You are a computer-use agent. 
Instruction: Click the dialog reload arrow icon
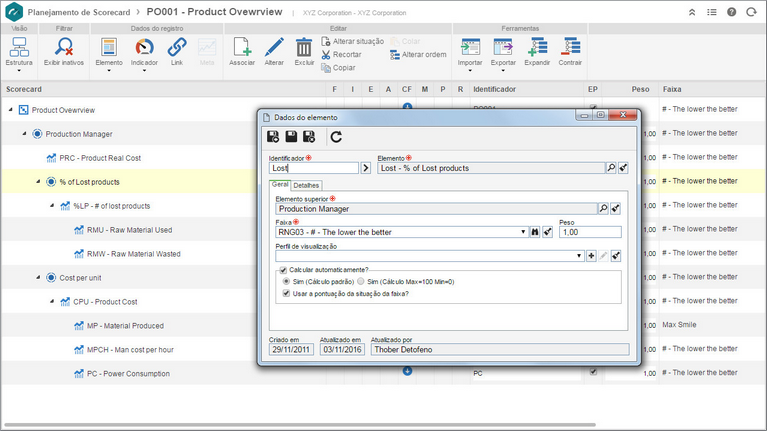coord(336,137)
